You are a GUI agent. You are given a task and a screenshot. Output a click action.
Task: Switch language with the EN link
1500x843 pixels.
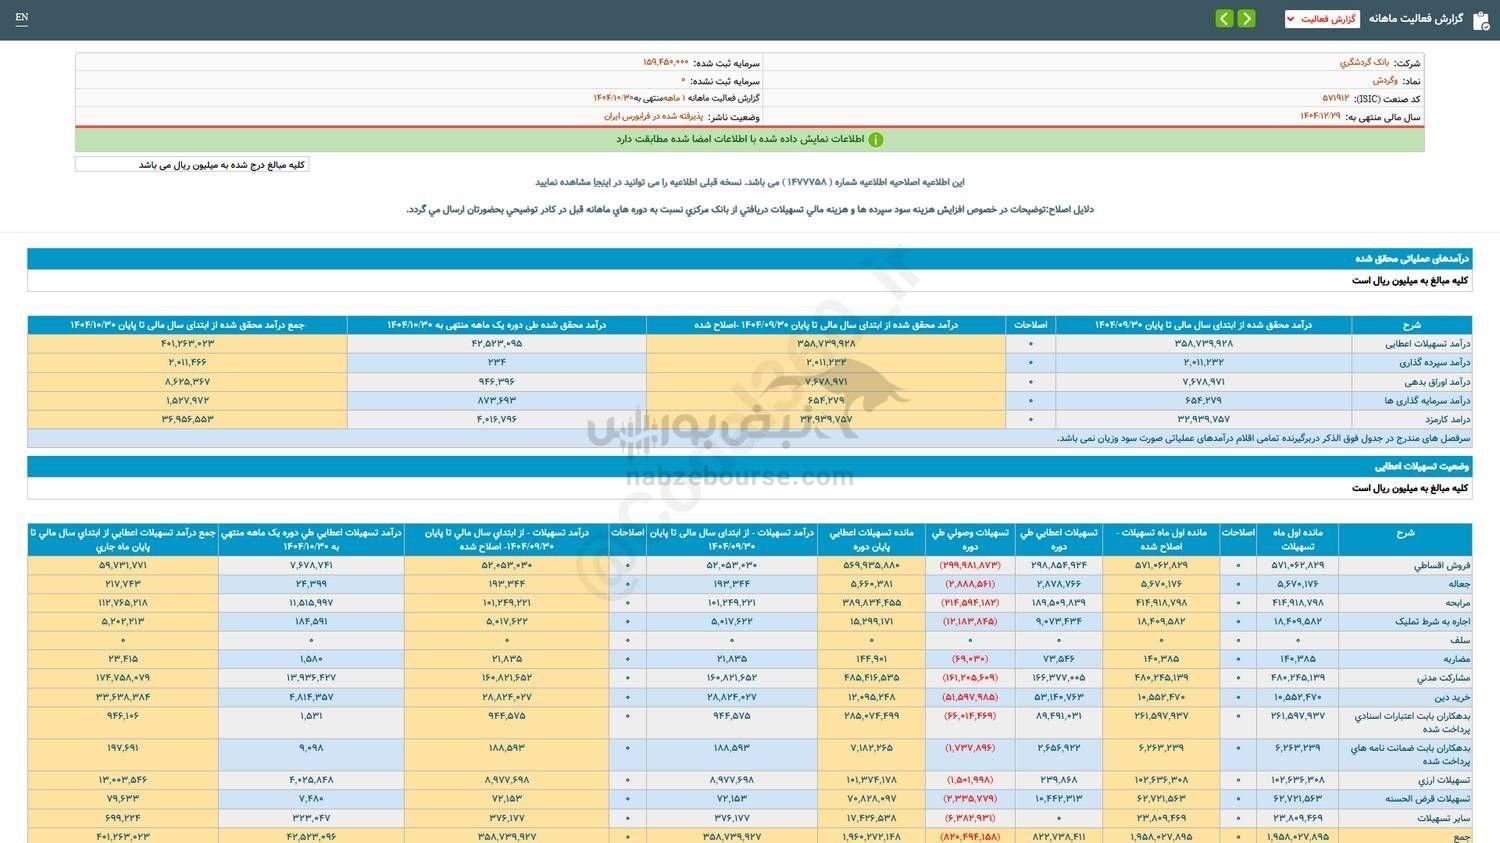[22, 18]
